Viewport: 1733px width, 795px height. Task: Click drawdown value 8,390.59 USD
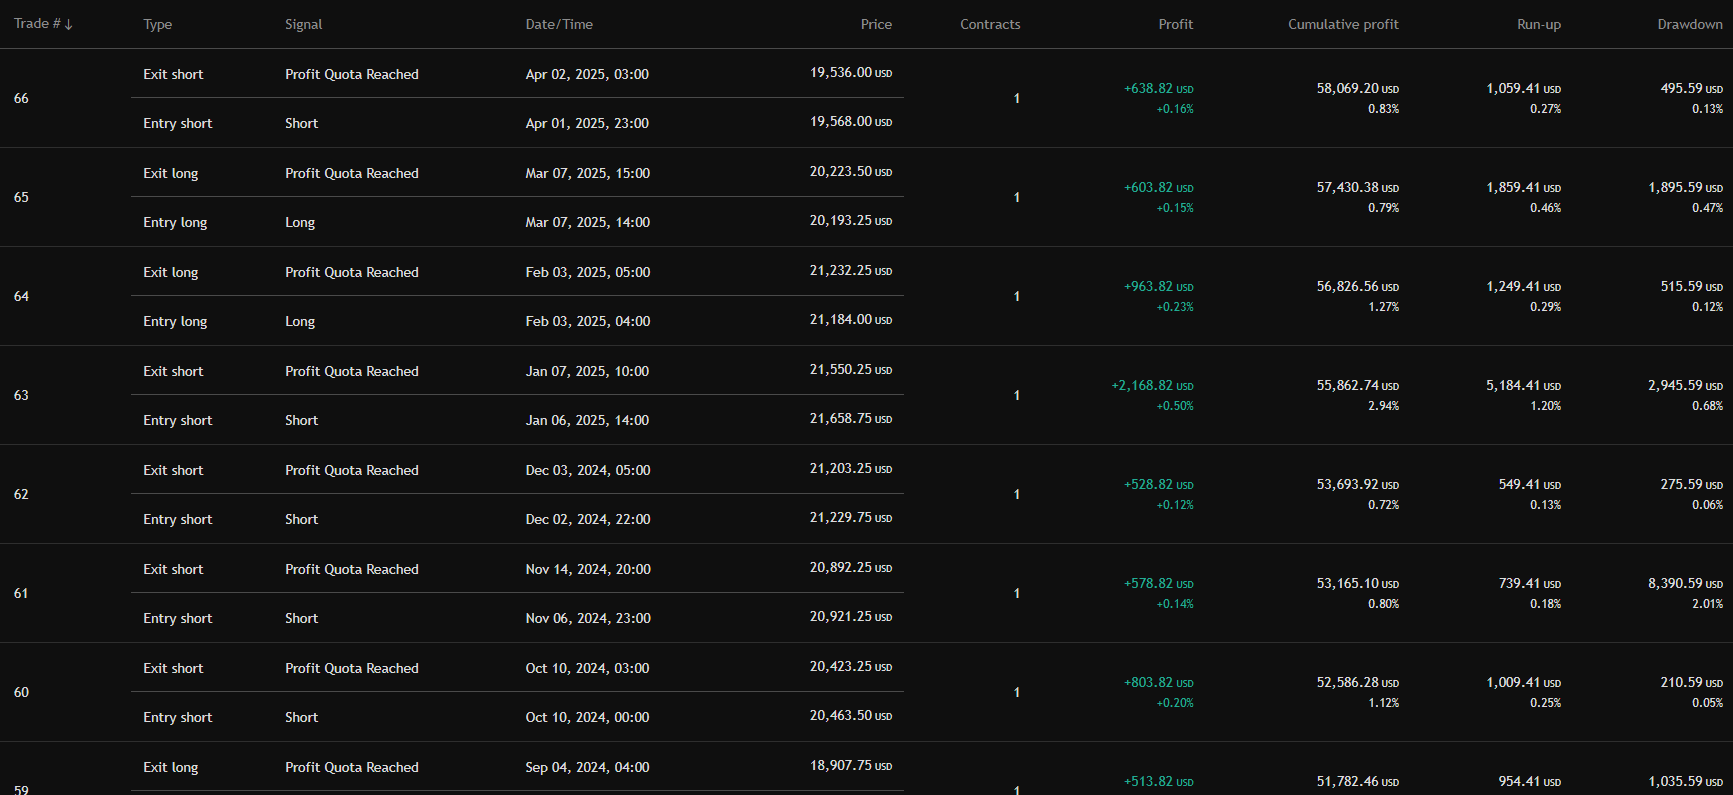[x=1686, y=583]
